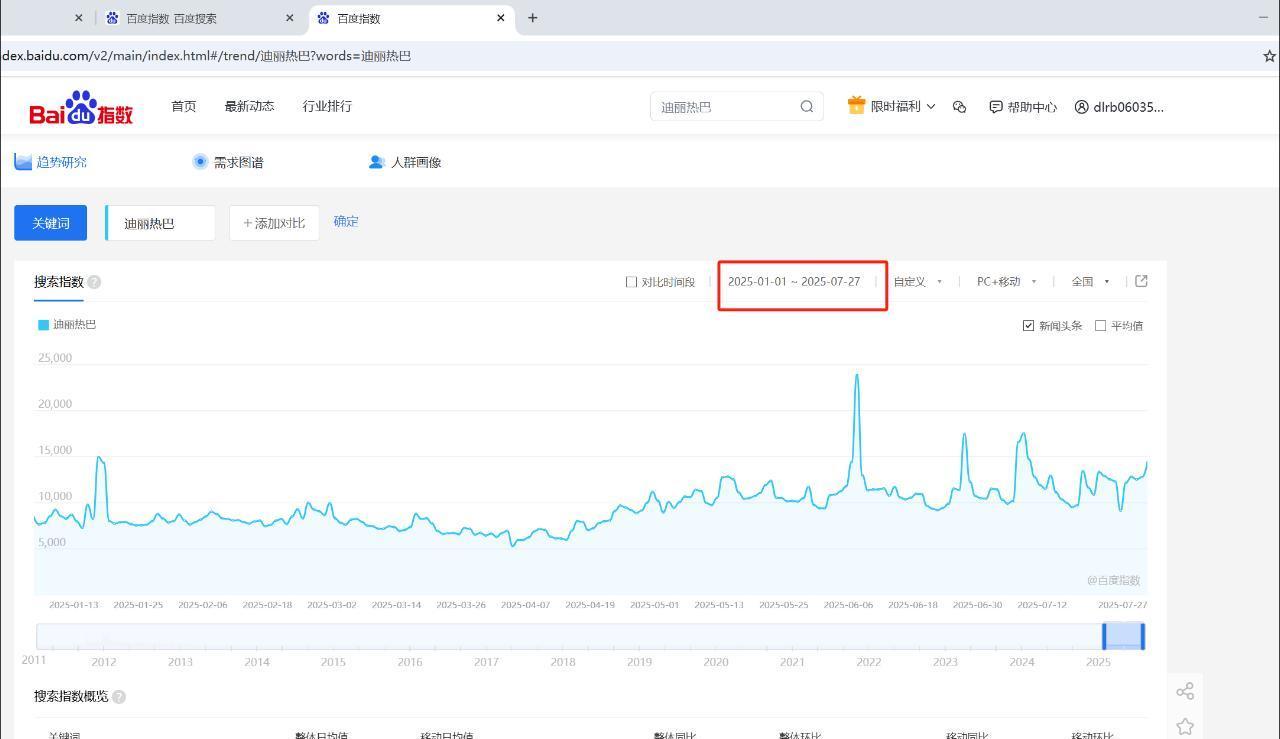Click the help icon beside 搜索指数
Viewport: 1280px width, 739px height.
tap(94, 282)
